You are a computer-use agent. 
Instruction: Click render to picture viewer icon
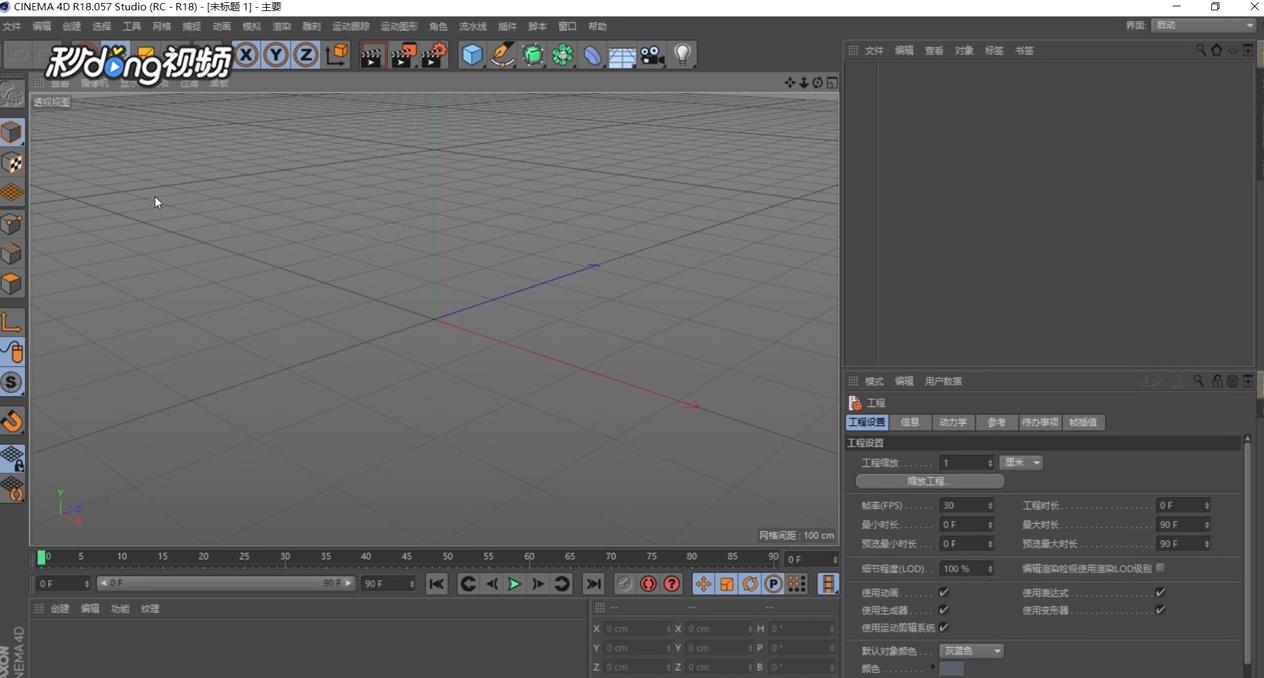[403, 55]
